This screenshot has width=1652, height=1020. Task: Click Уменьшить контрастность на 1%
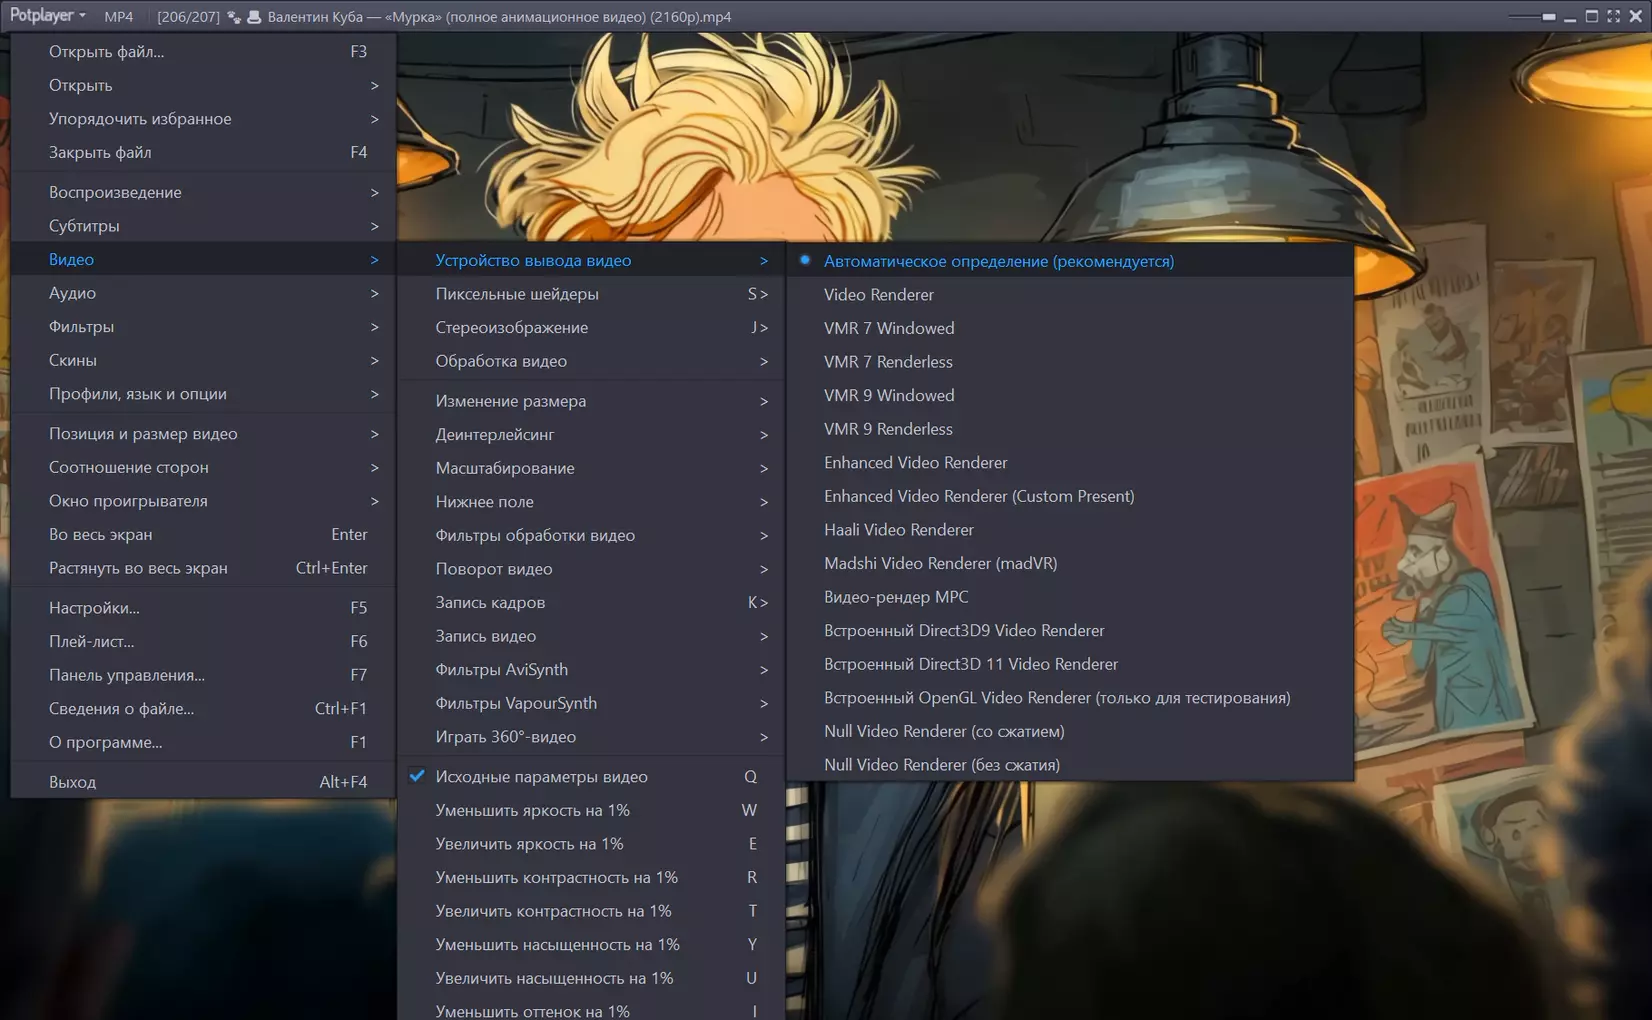point(590,878)
